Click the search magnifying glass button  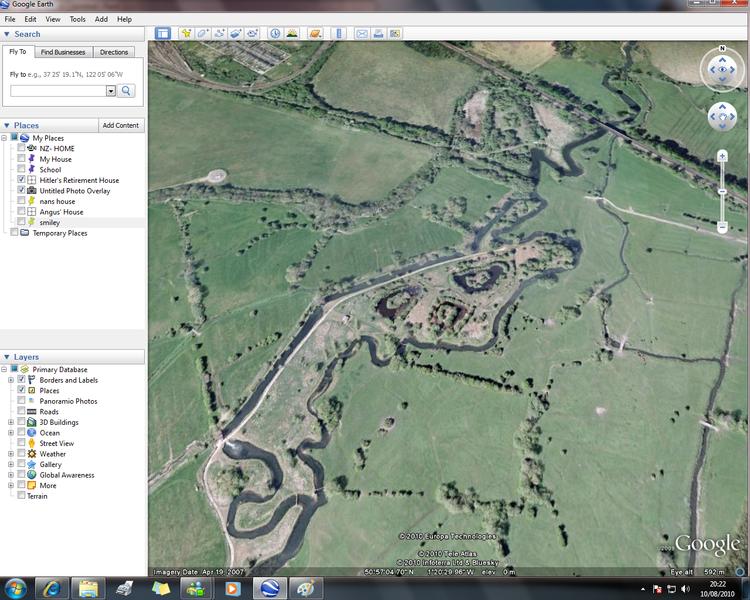(126, 91)
